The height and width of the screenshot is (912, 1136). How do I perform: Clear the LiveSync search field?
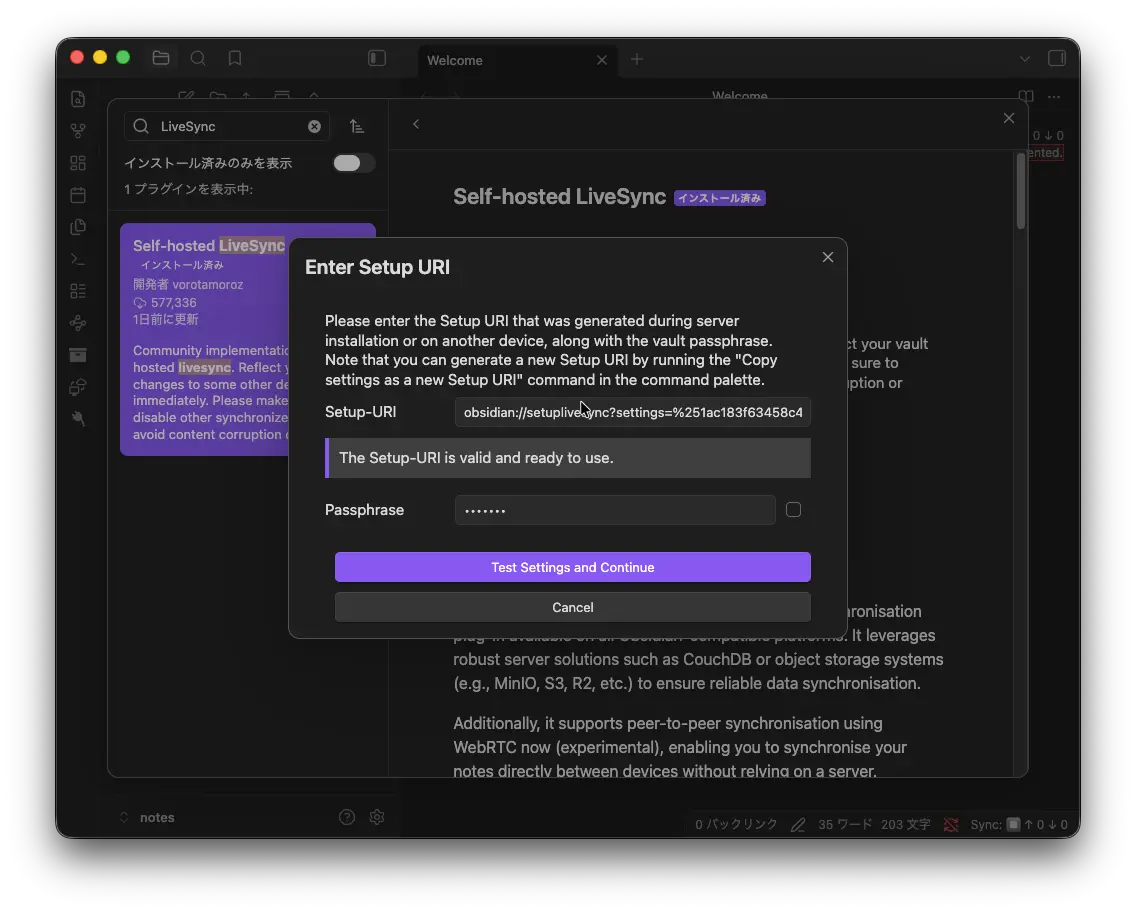(x=314, y=126)
